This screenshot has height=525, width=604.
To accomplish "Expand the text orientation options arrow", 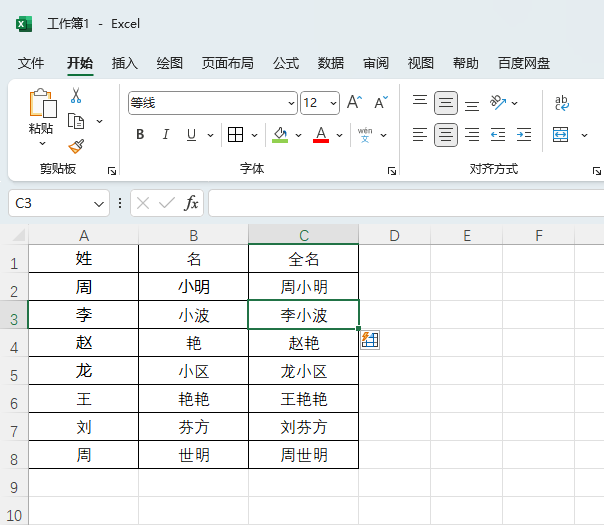I will (x=515, y=103).
